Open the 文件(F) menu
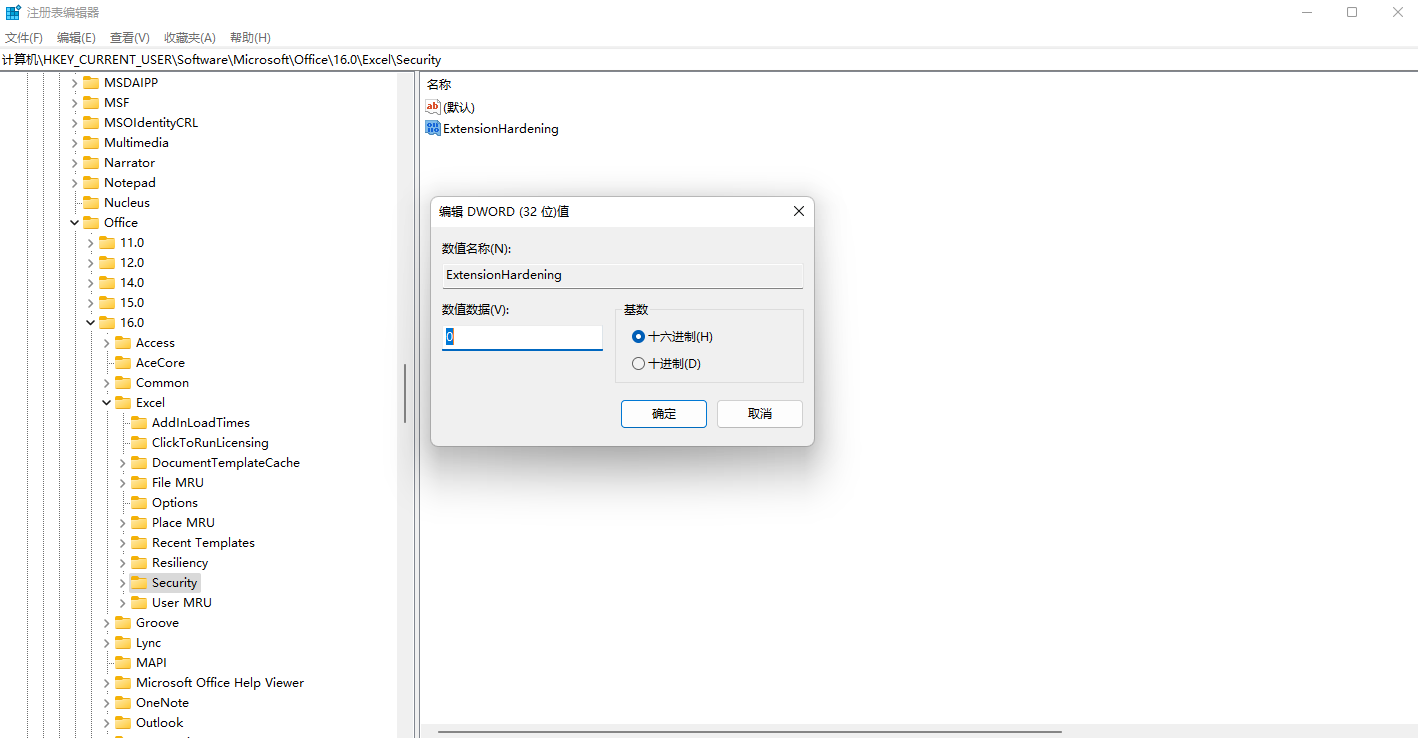The width and height of the screenshot is (1418, 738). pyautogui.click(x=23, y=37)
